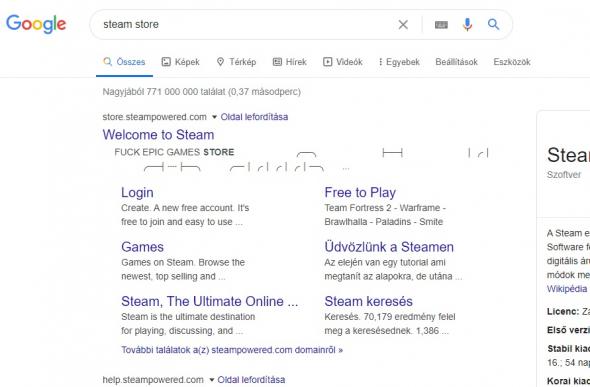Clear the search box with the X icon
The height and width of the screenshot is (387, 590).
403,24
